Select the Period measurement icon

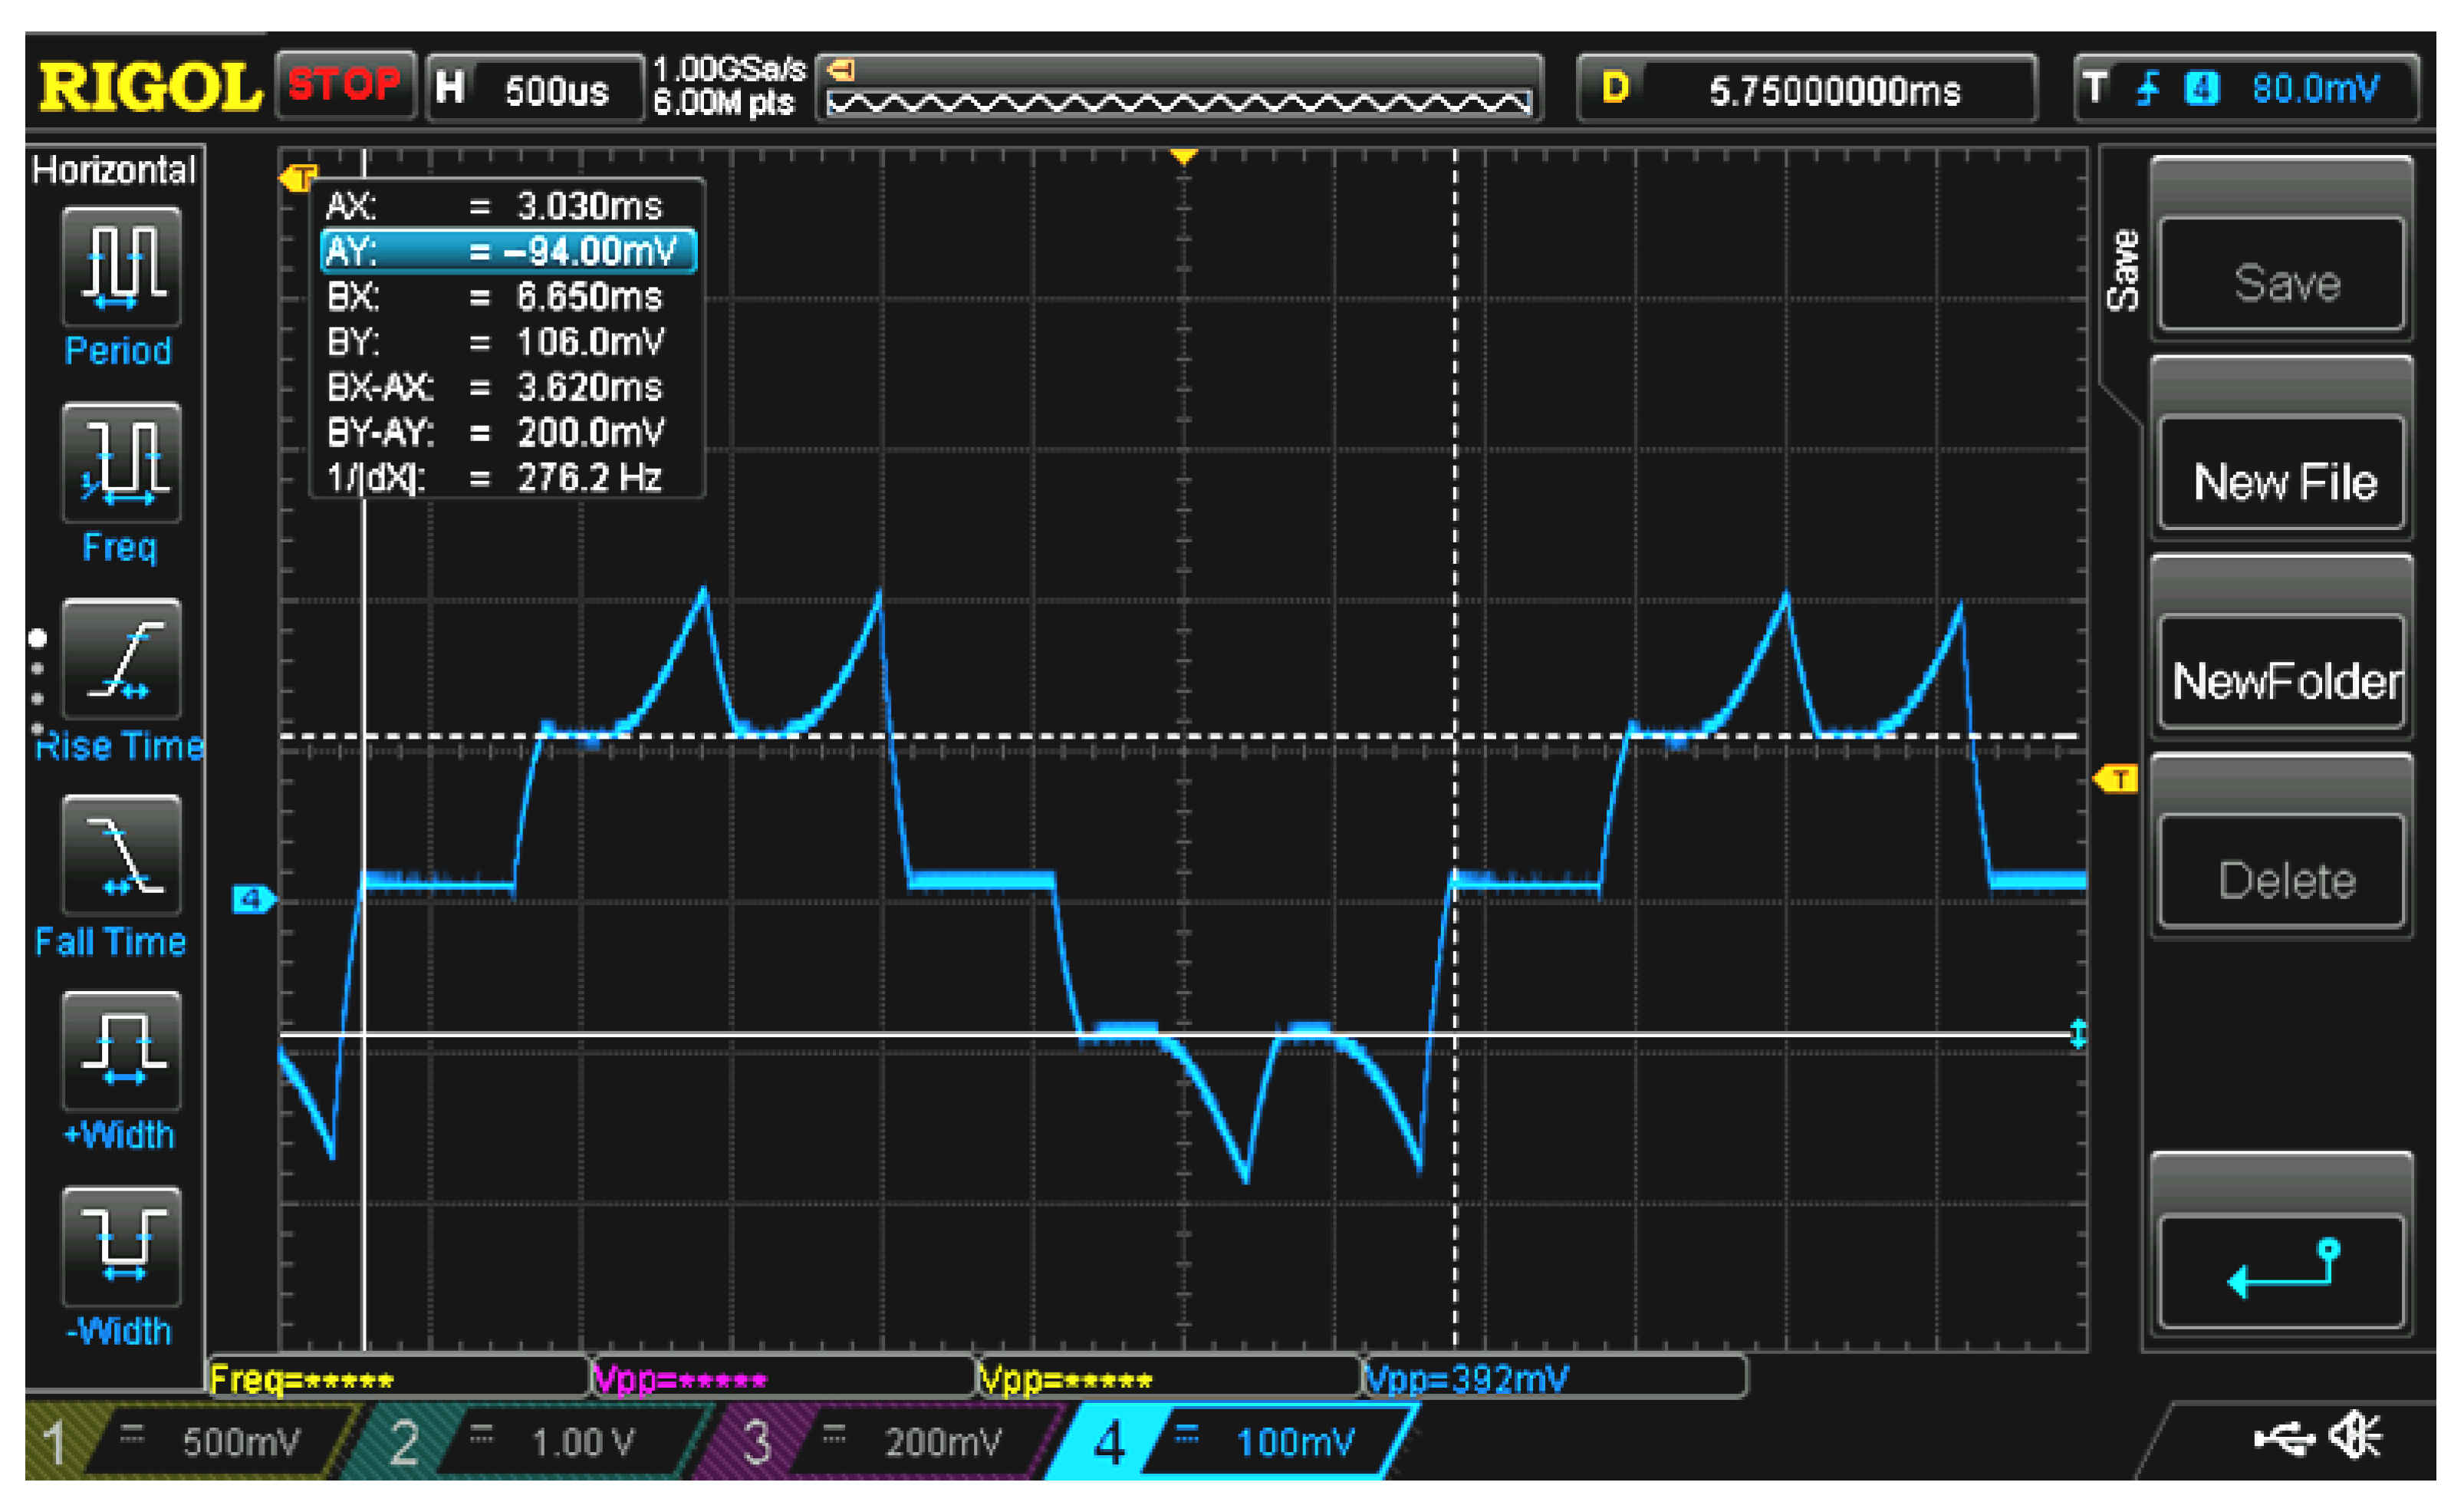[121, 266]
